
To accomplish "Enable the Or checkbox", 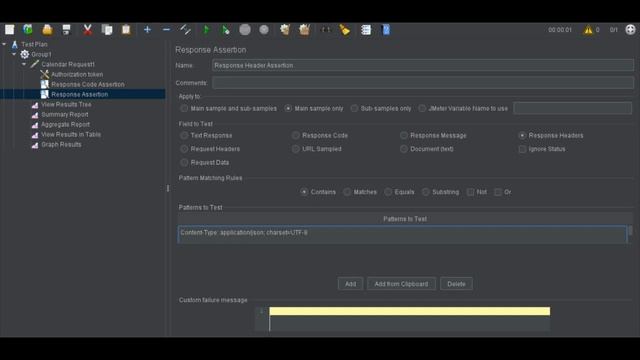I will tap(498, 192).
